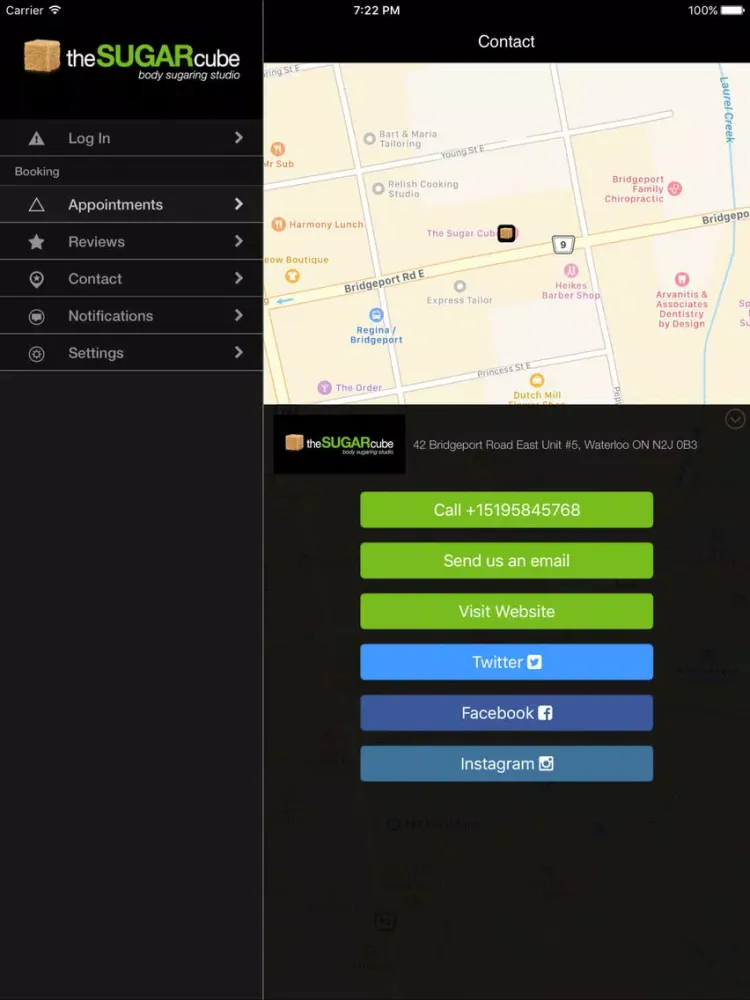Tap the Notifications speech bubble icon
Image resolution: width=750 pixels, height=1000 pixels.
click(36, 316)
